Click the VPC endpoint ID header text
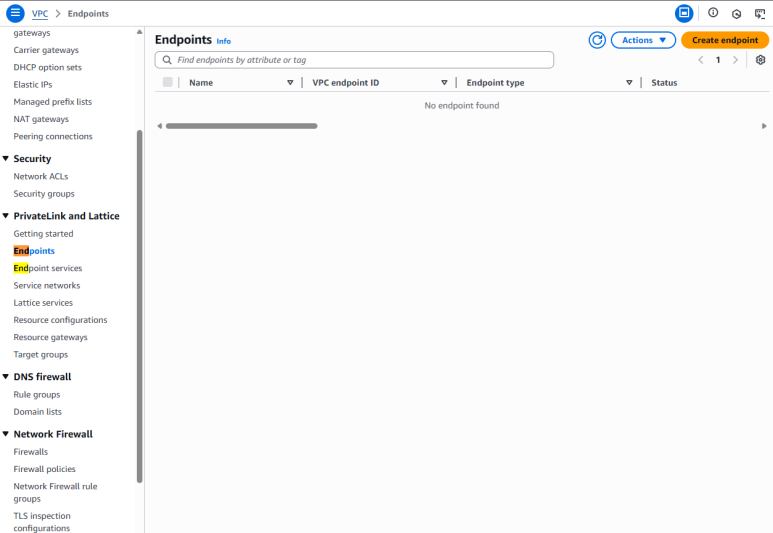Viewport: 773px width, 533px height. tap(346, 83)
